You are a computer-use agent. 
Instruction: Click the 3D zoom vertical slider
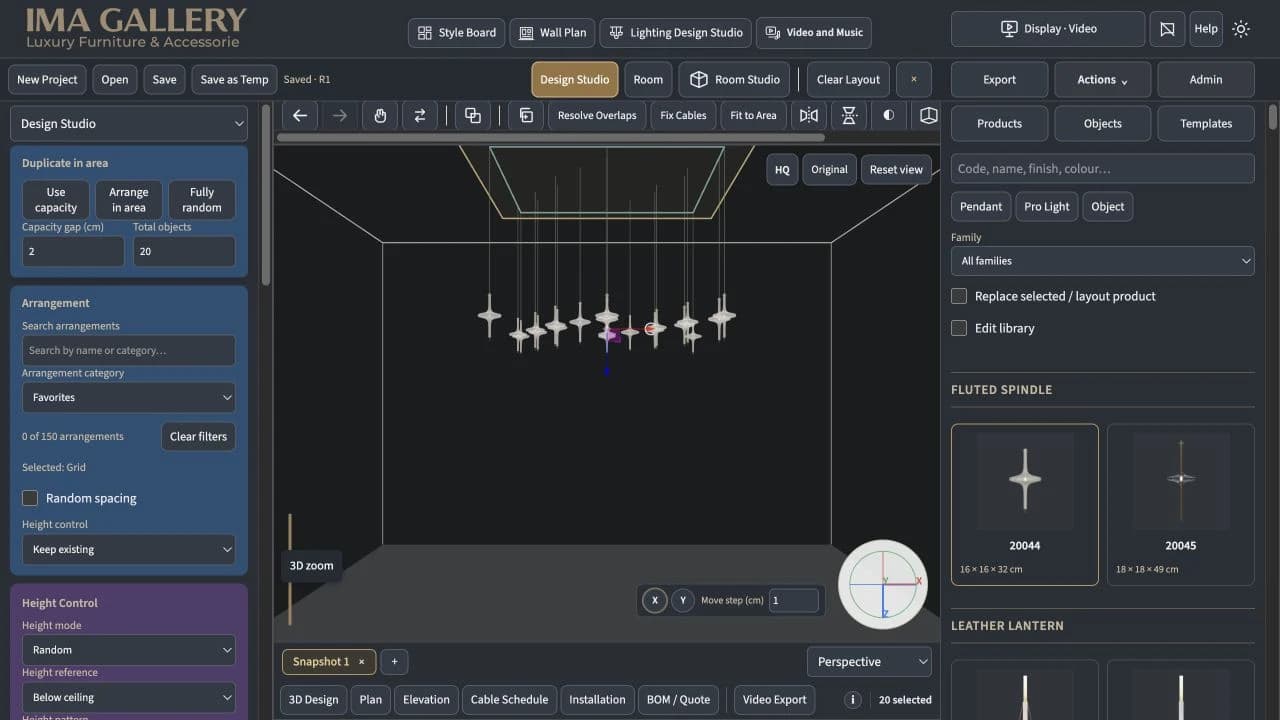[290, 570]
